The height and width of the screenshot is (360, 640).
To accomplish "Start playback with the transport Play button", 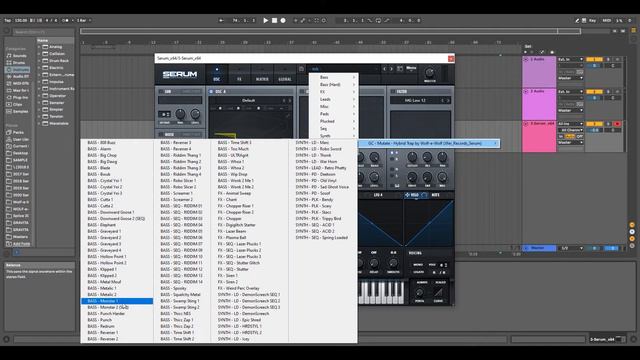I will click(x=266, y=20).
